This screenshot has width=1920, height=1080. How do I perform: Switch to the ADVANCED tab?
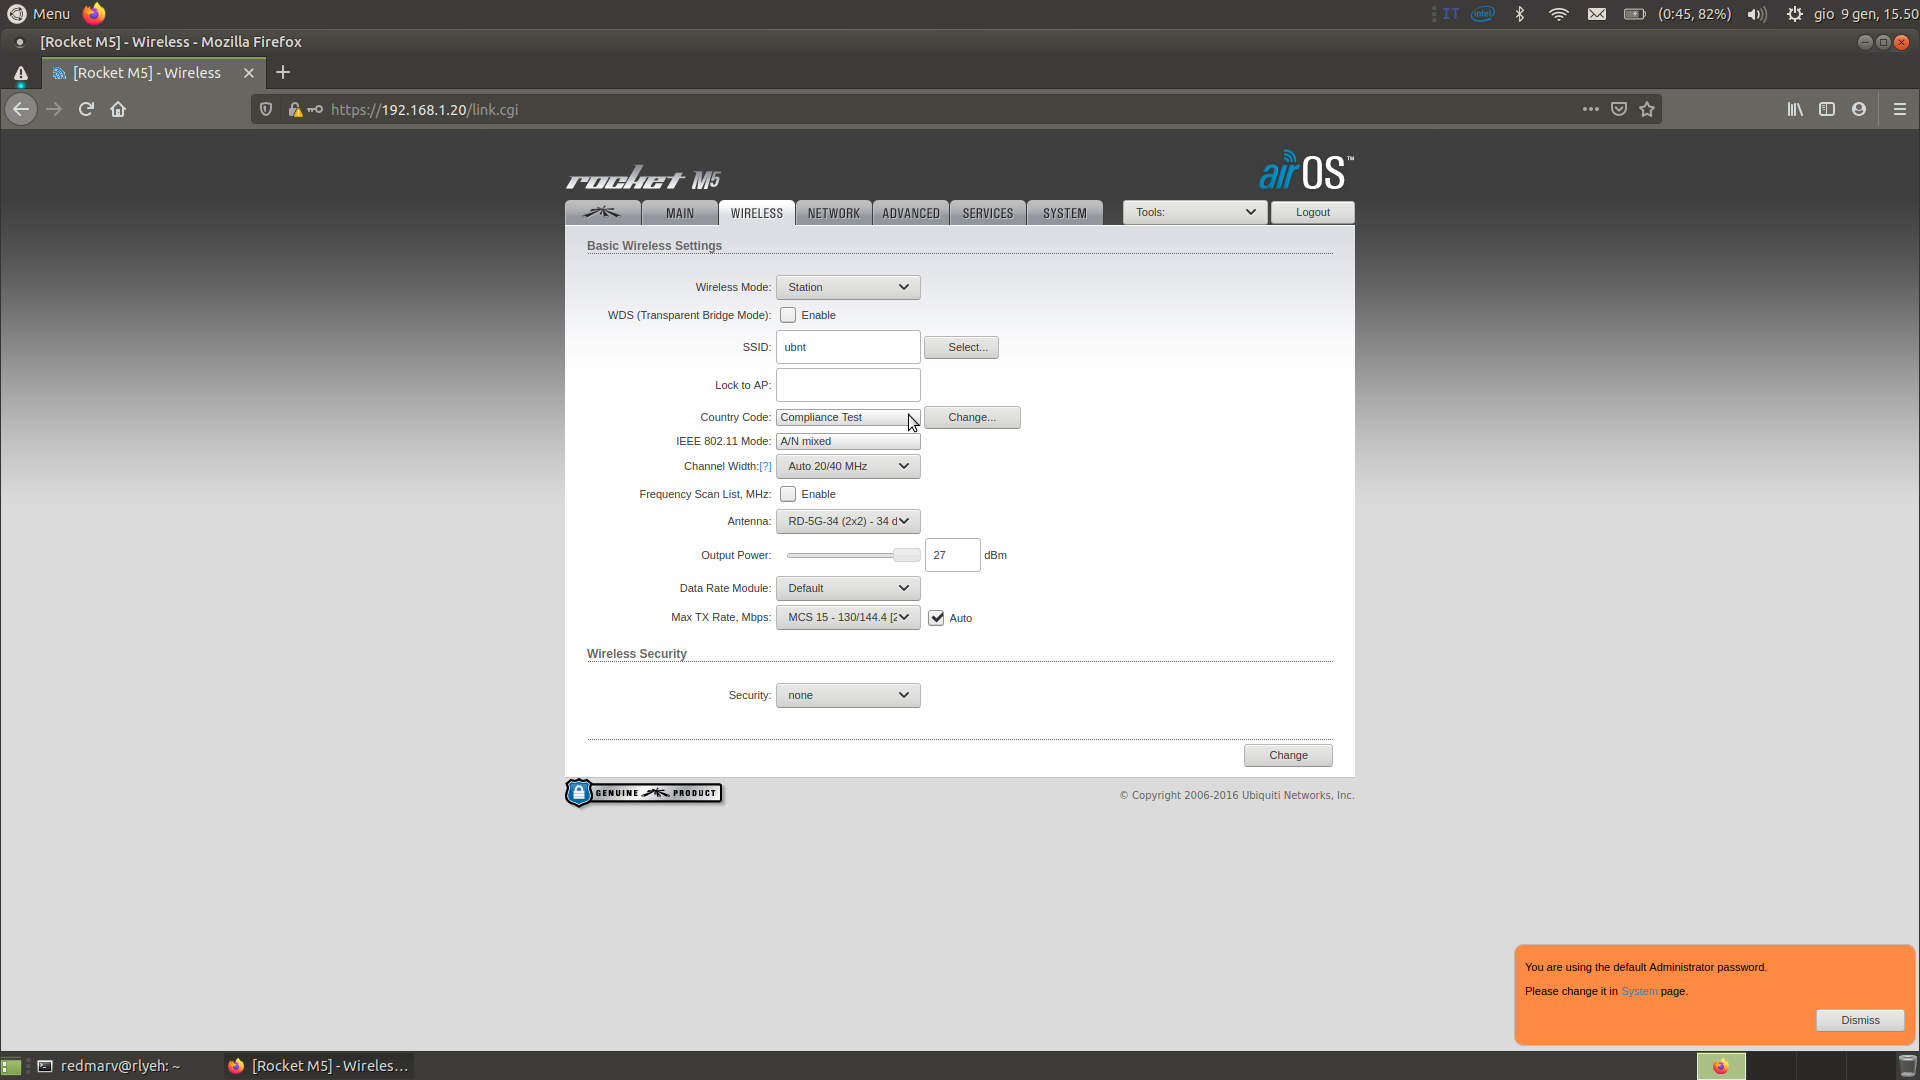point(911,213)
